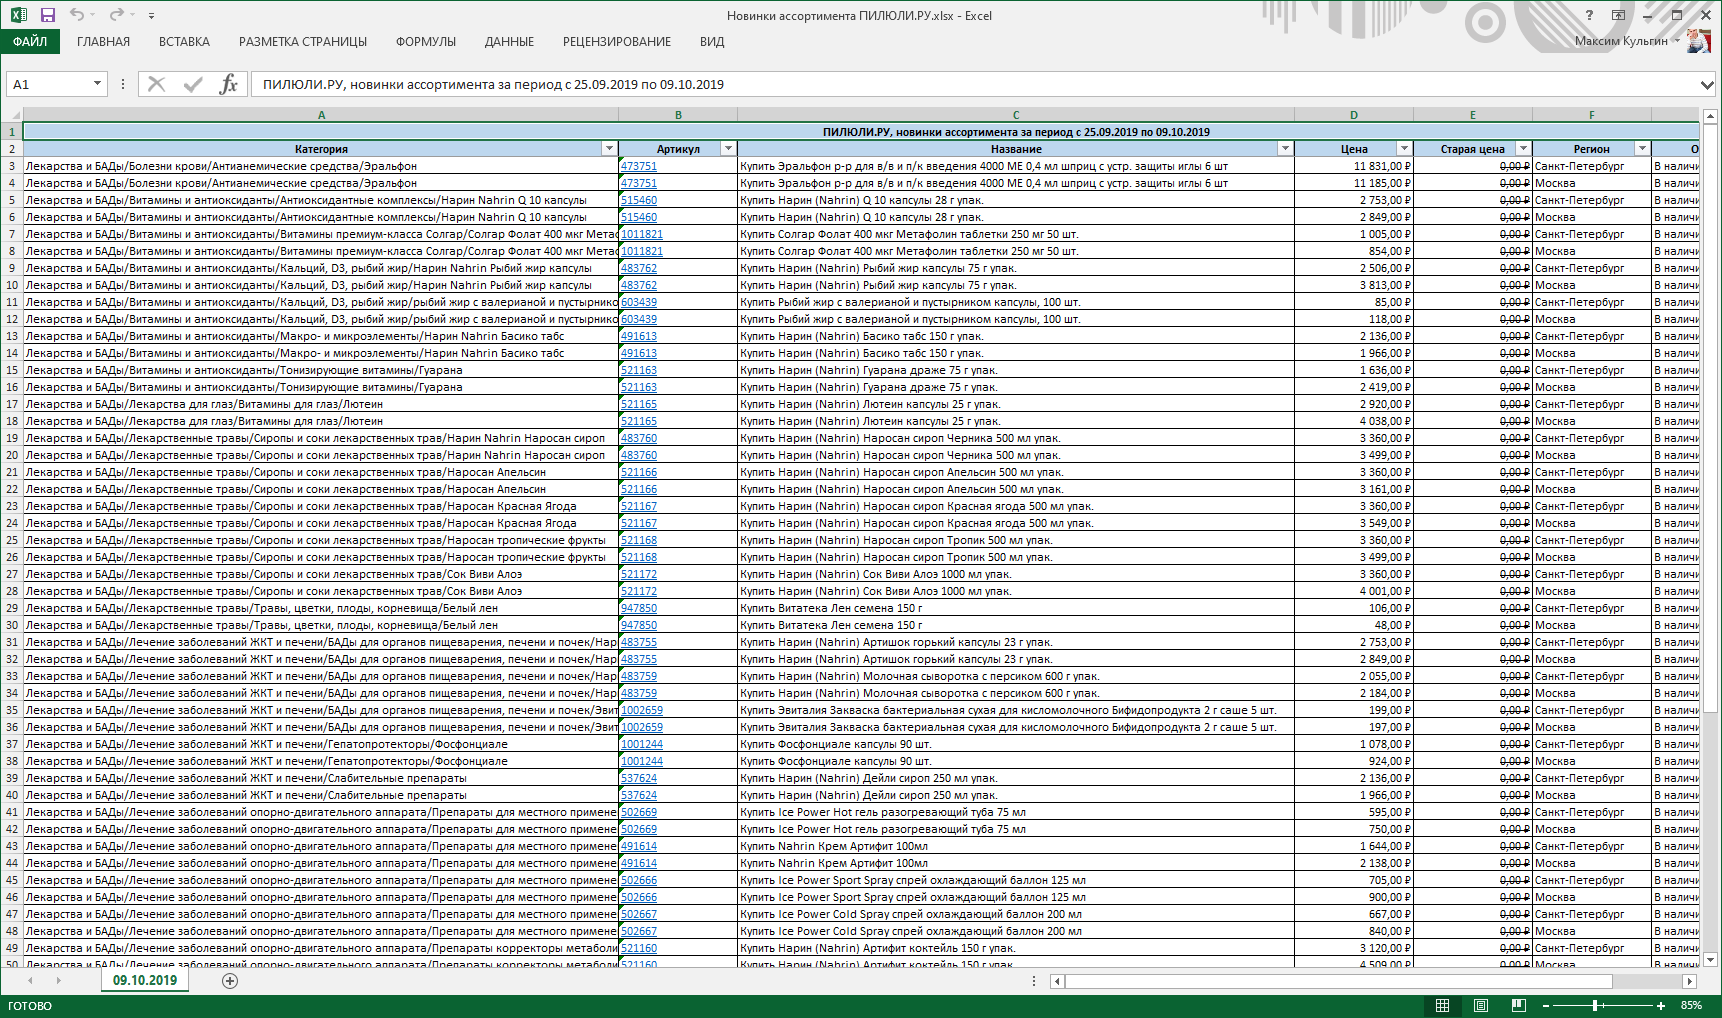Click horizontal scroll left arrow
The image size is (1722, 1018).
[1057, 981]
